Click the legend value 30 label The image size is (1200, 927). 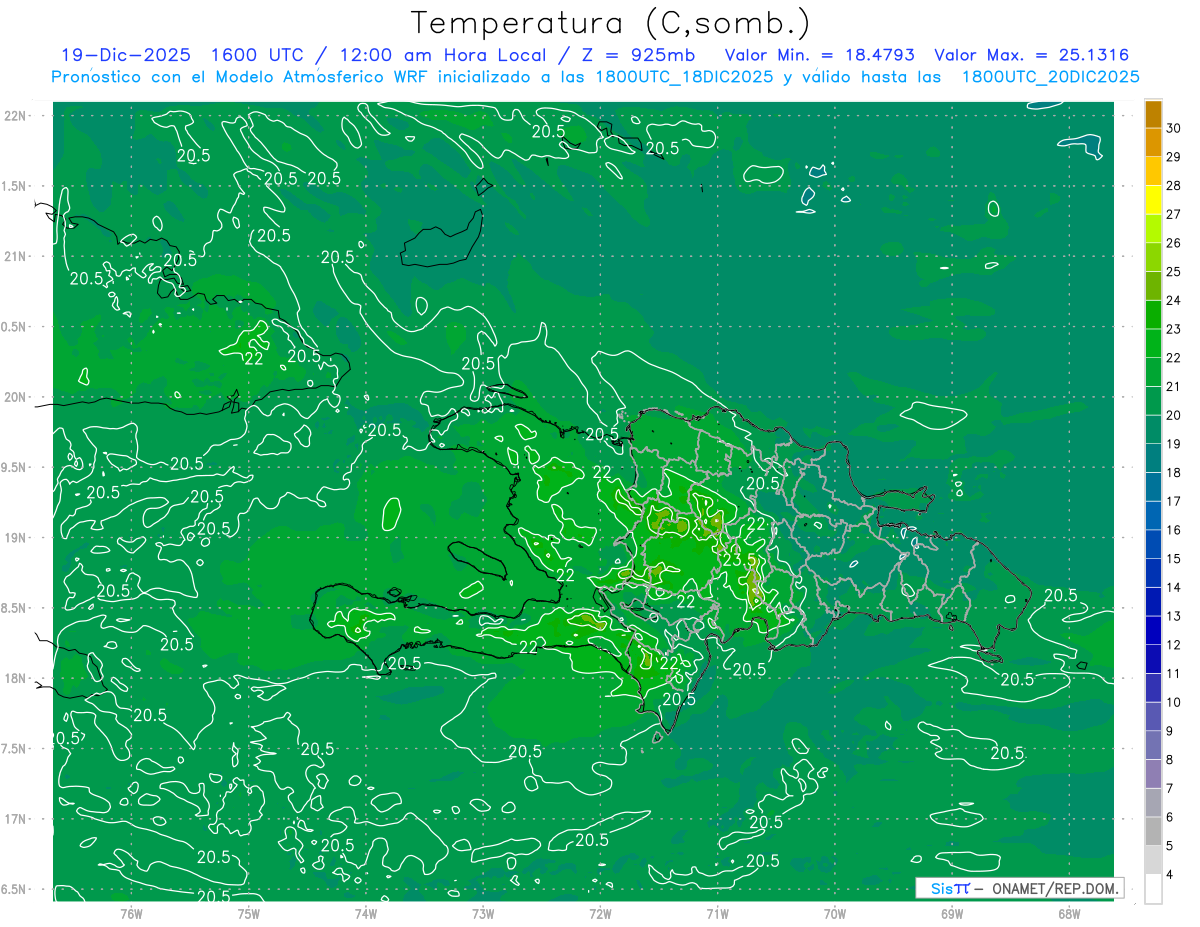[x=1173, y=128]
